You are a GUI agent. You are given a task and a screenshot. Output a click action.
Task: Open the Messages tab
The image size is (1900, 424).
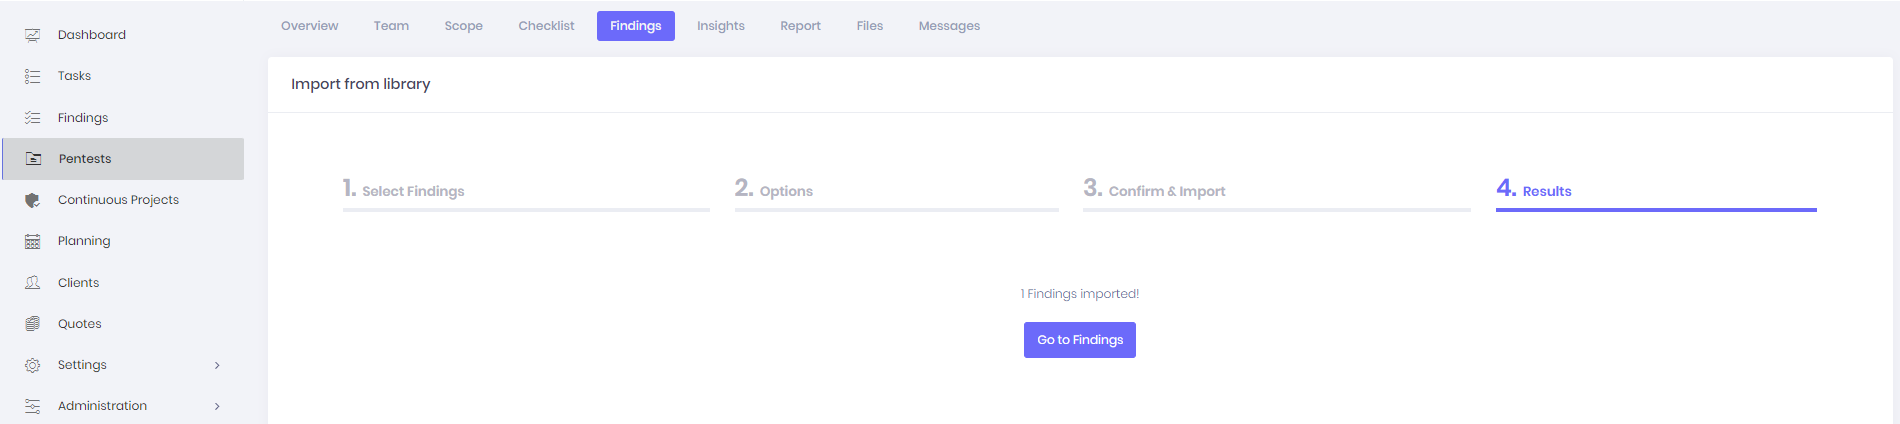pos(949,26)
